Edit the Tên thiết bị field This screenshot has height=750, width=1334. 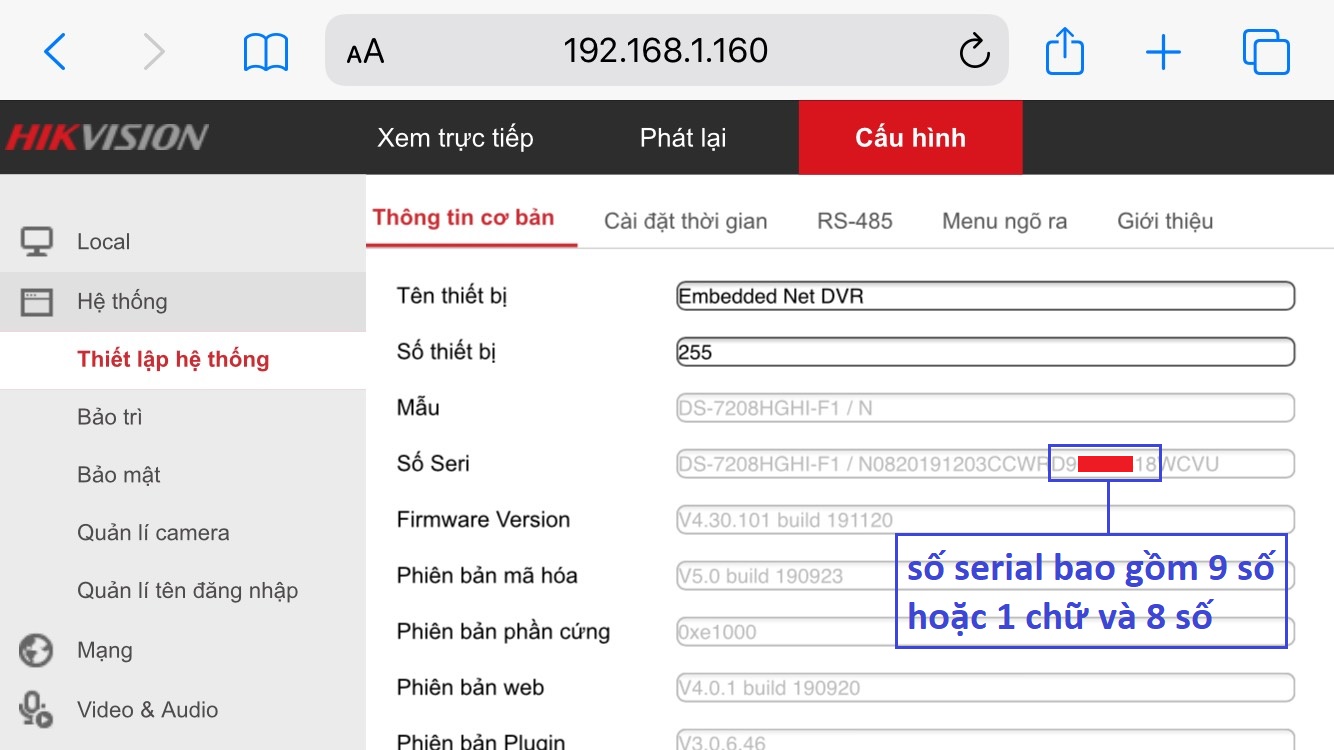tap(985, 296)
